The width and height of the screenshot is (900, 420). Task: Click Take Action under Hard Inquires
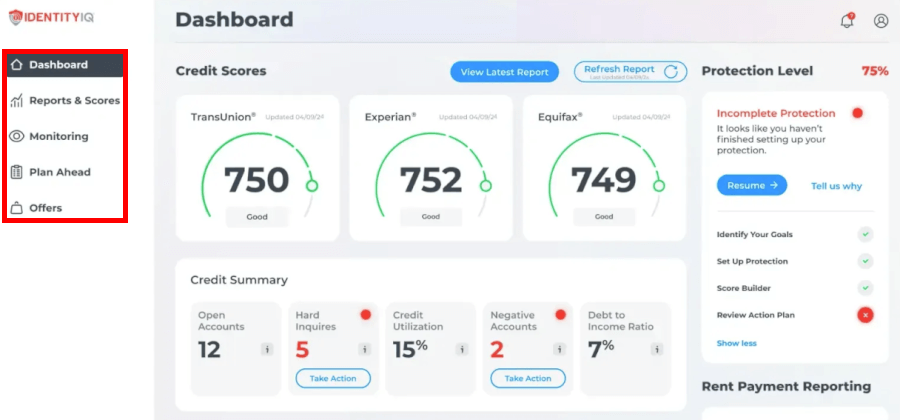click(x=333, y=378)
